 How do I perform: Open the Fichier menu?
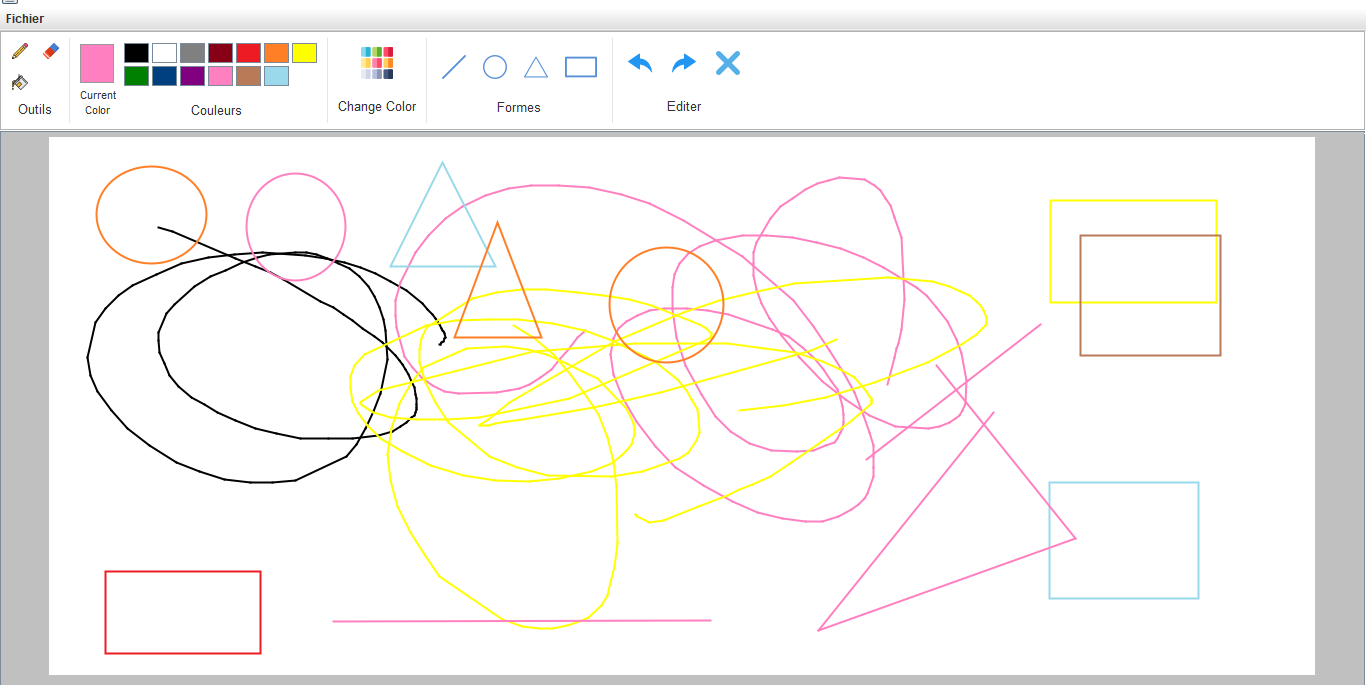click(24, 18)
